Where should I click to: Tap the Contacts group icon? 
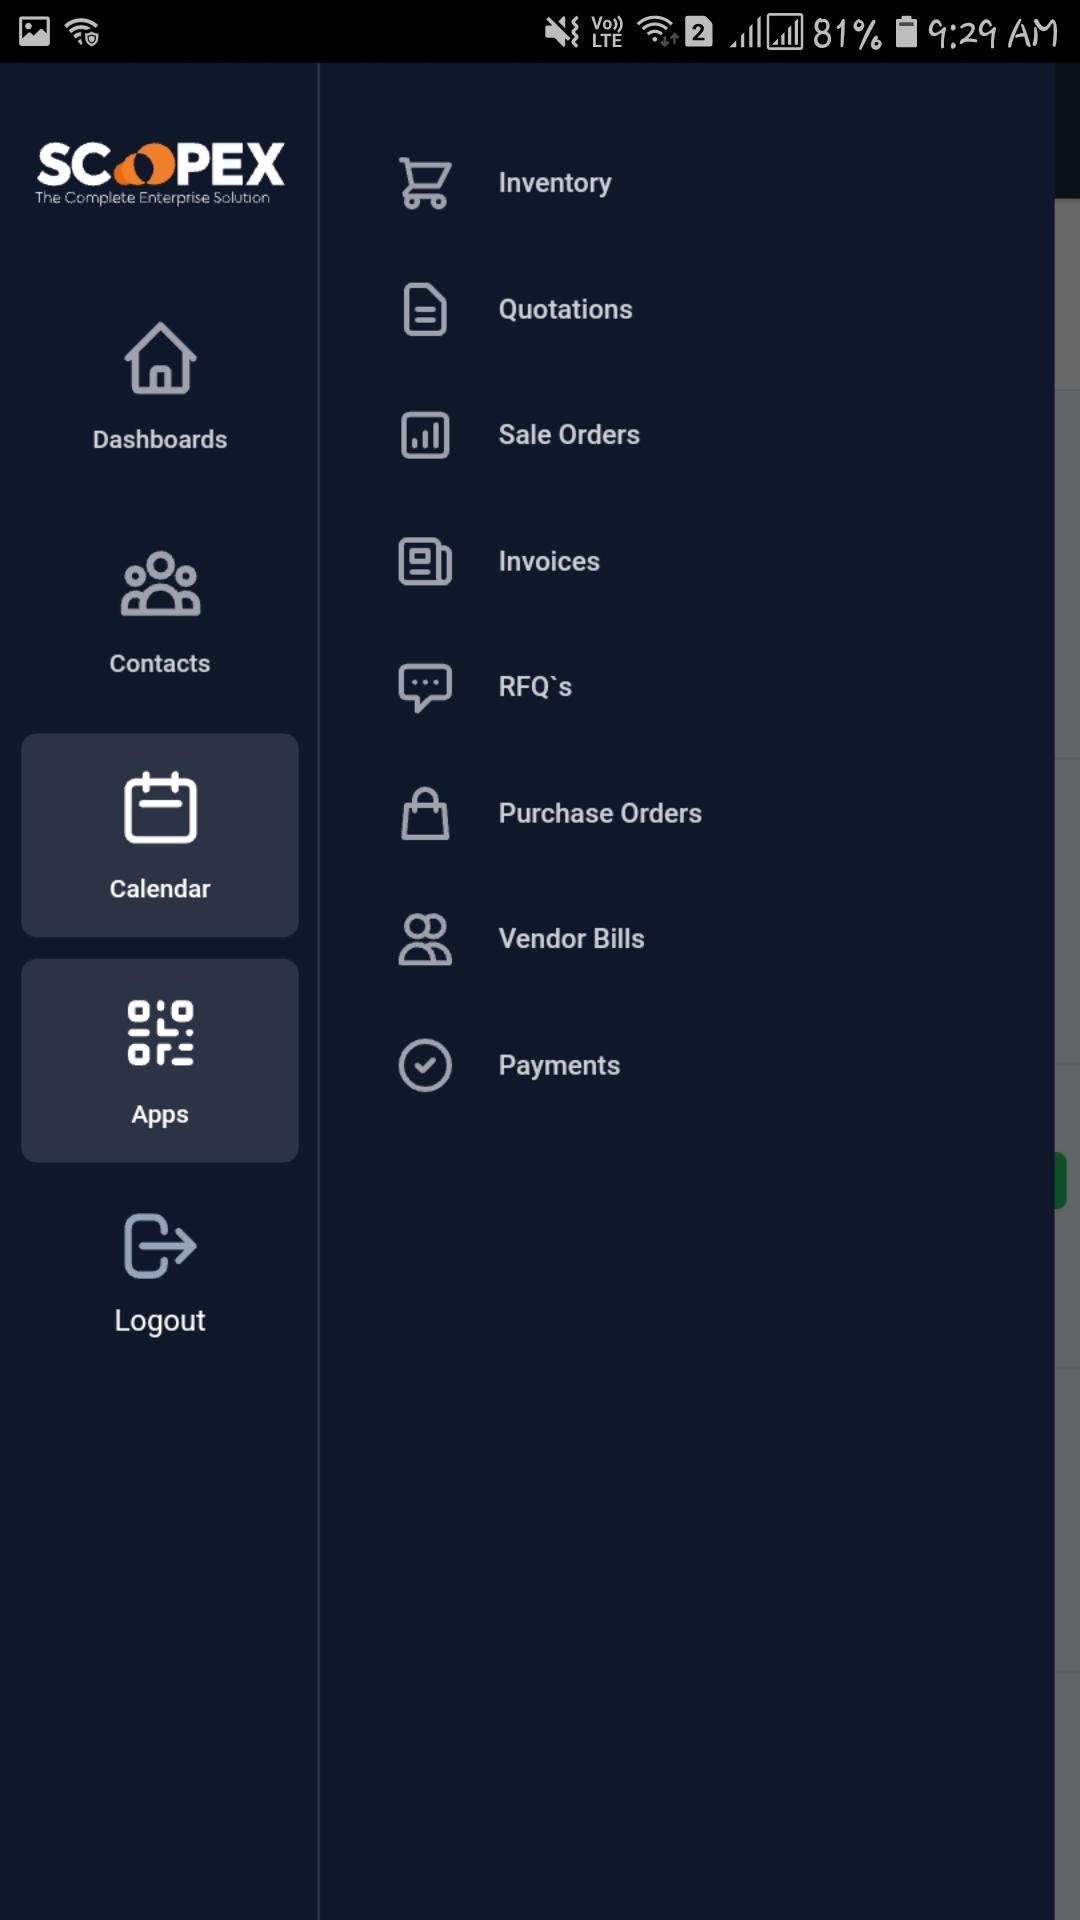click(160, 583)
